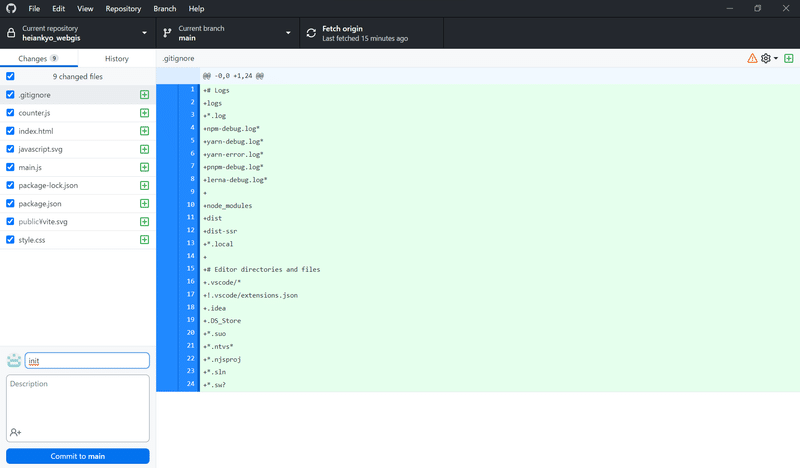
Task: Open the Repository menu
Action: point(123,9)
